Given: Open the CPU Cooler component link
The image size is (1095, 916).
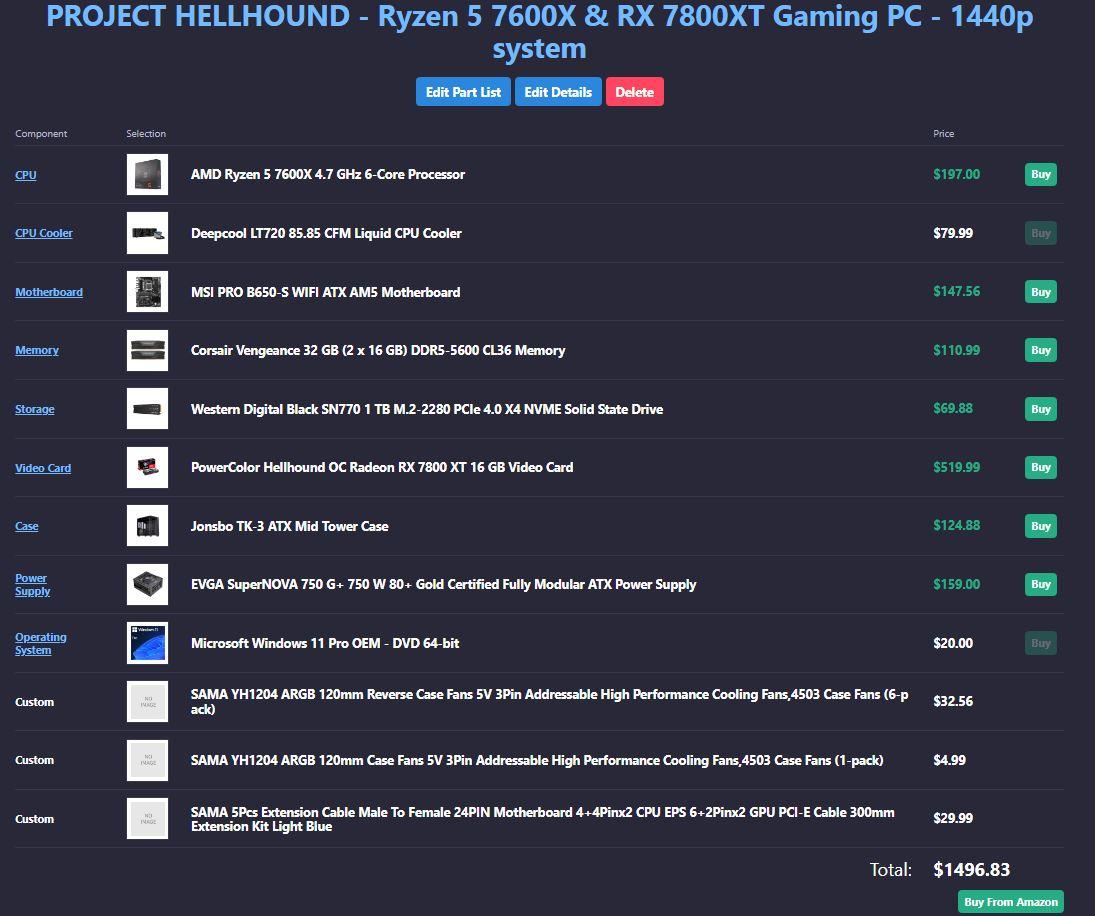Looking at the screenshot, I should pyautogui.click(x=44, y=233).
